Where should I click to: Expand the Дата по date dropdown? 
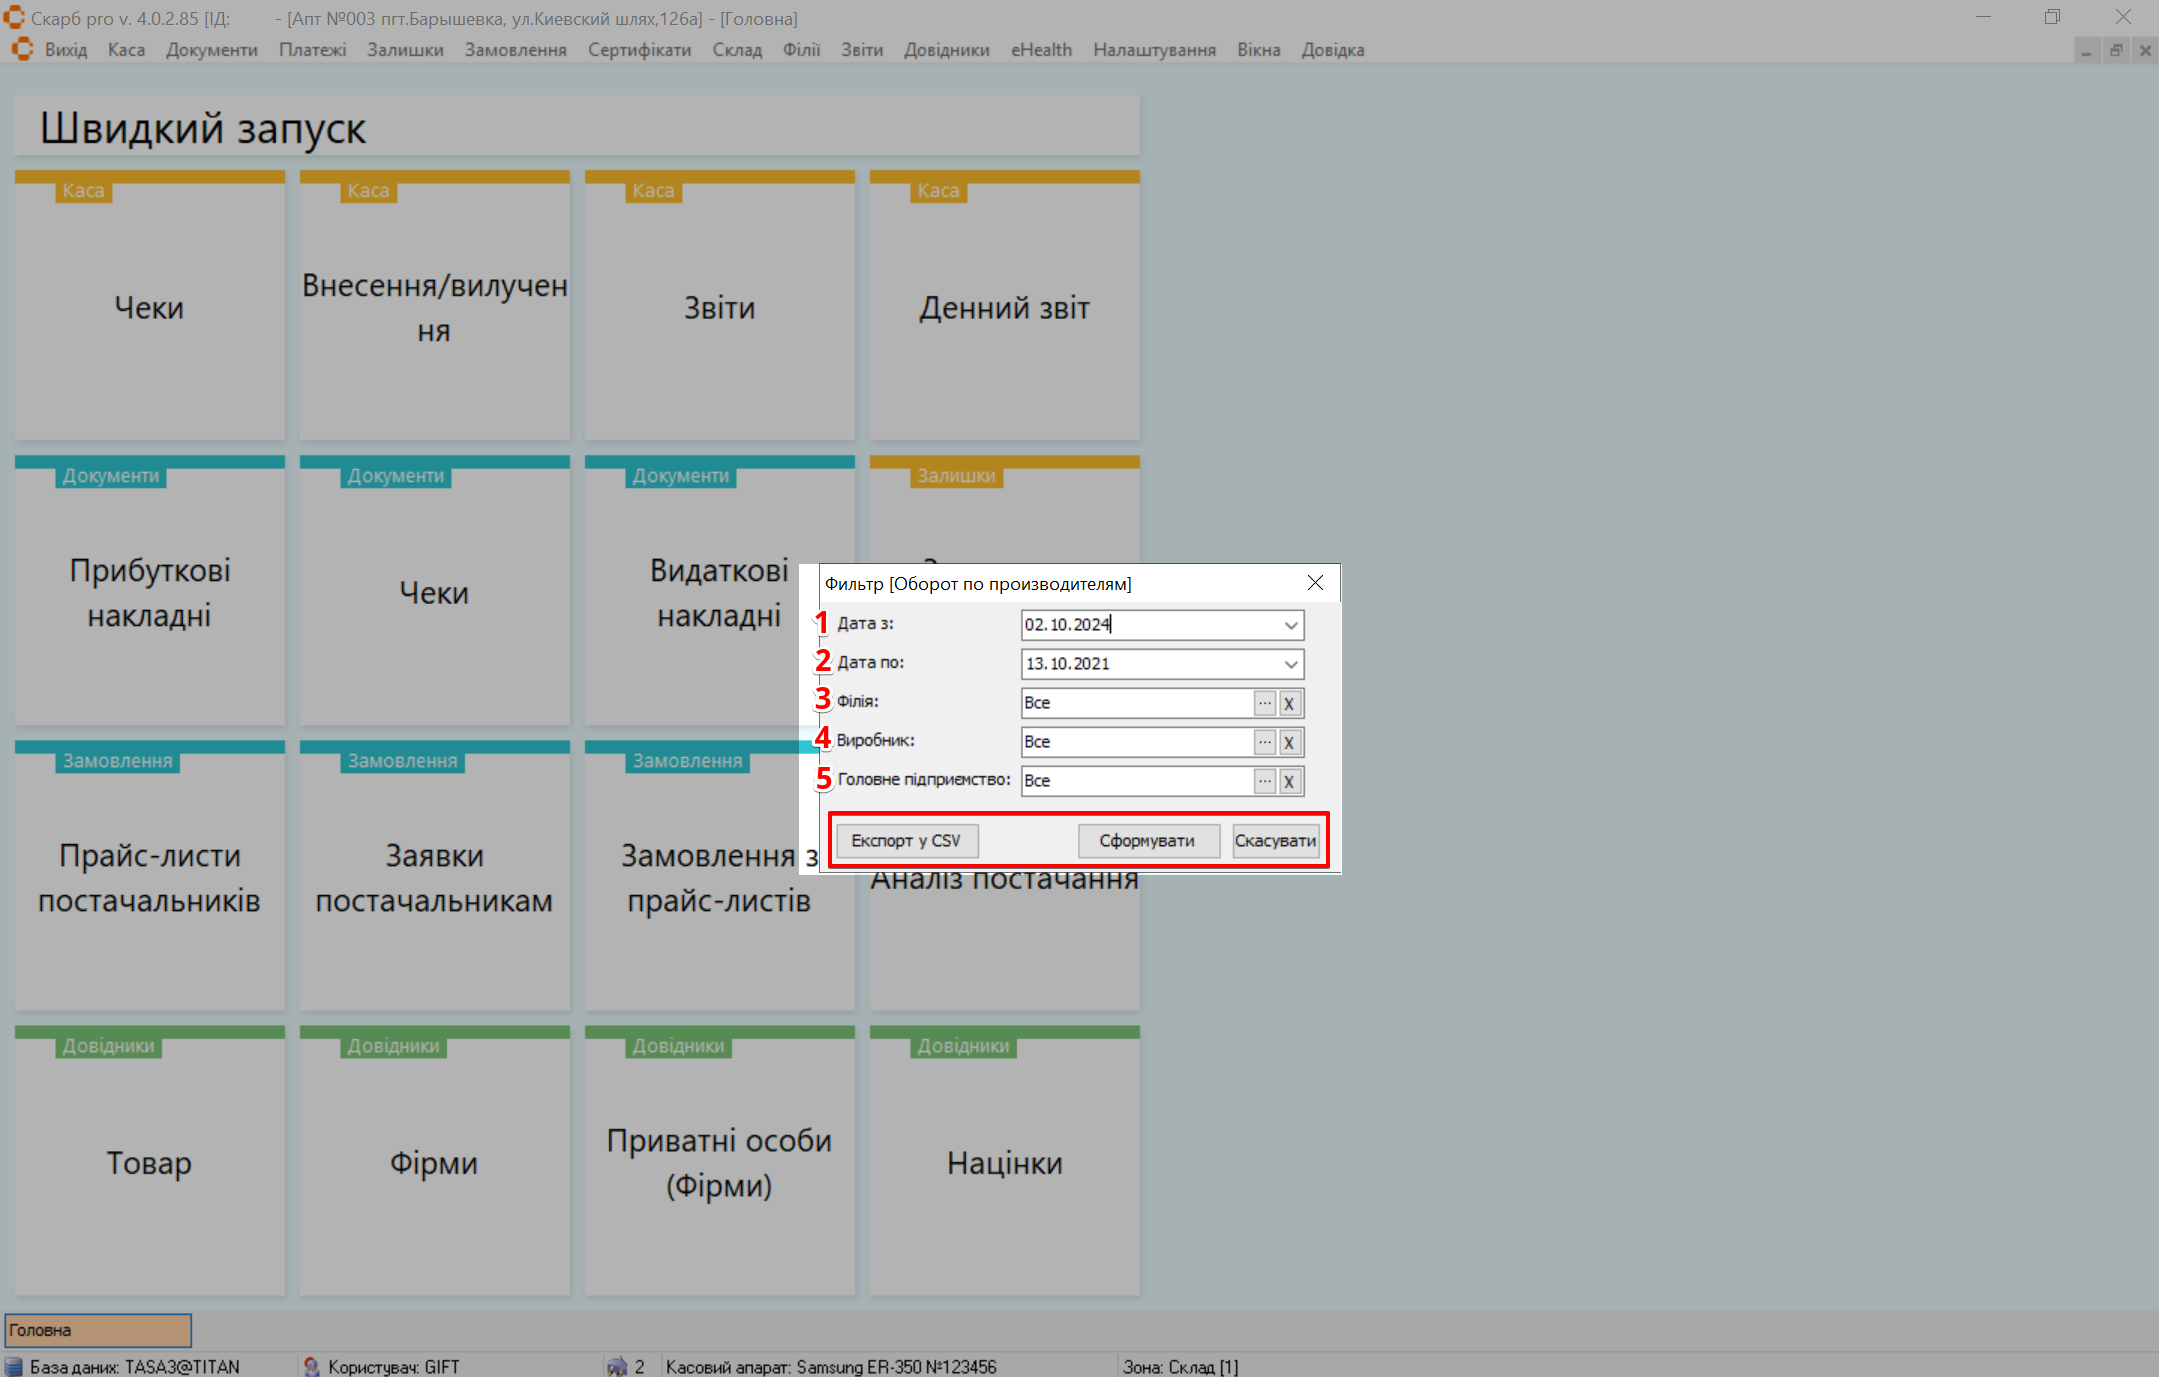pos(1290,664)
